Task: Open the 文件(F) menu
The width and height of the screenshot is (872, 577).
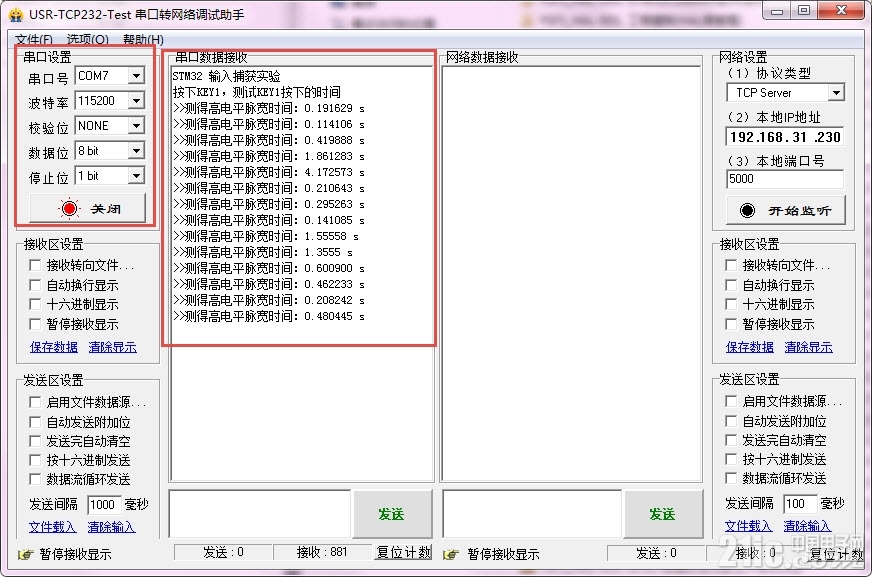Action: tap(34, 39)
